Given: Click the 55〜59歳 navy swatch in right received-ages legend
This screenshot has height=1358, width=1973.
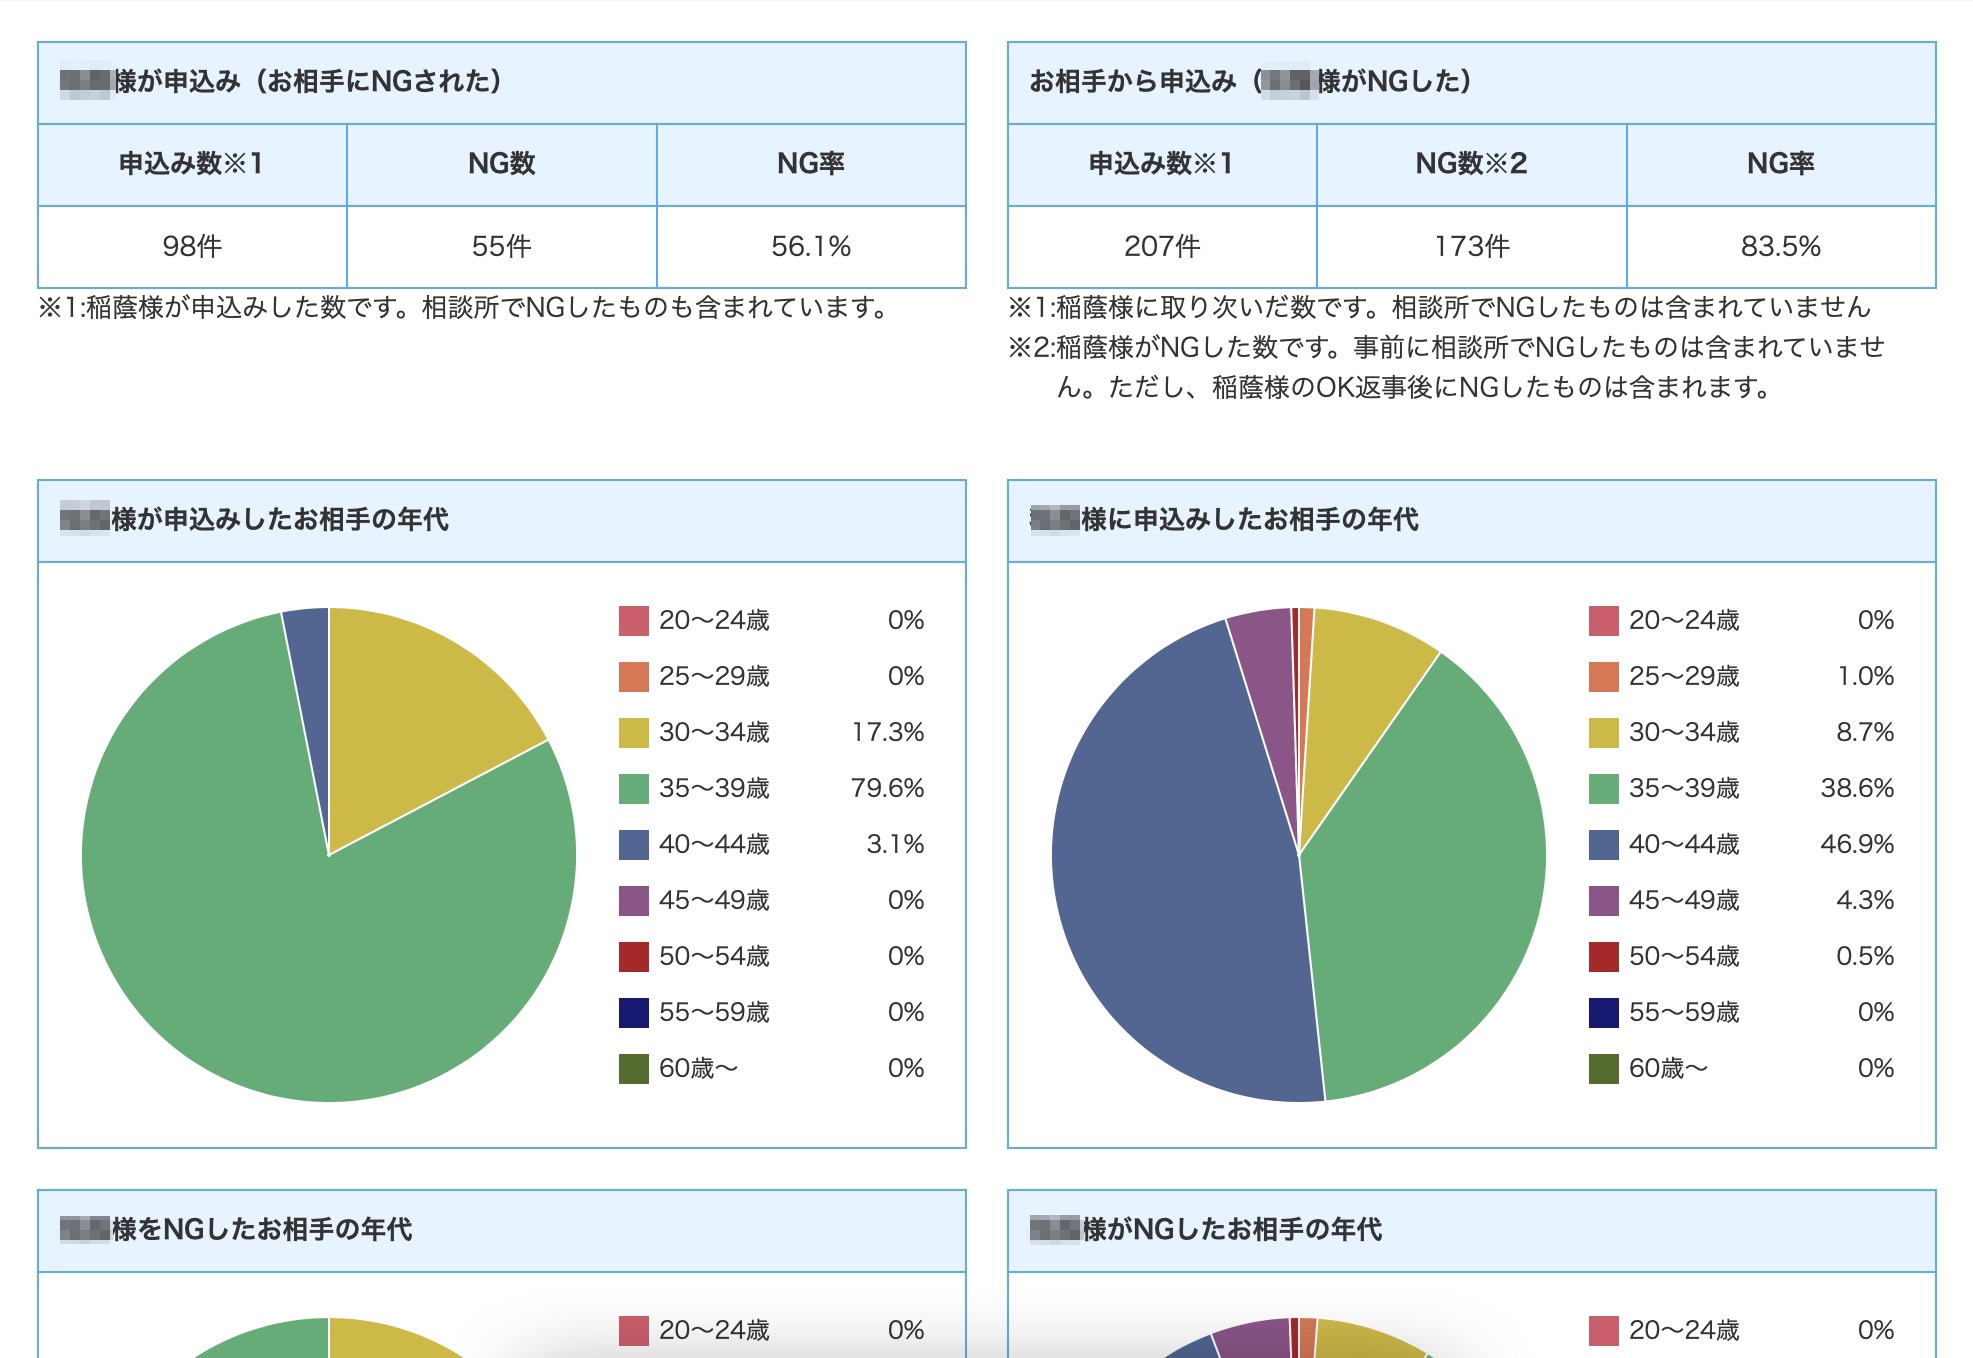Looking at the screenshot, I should pos(1604,1012).
